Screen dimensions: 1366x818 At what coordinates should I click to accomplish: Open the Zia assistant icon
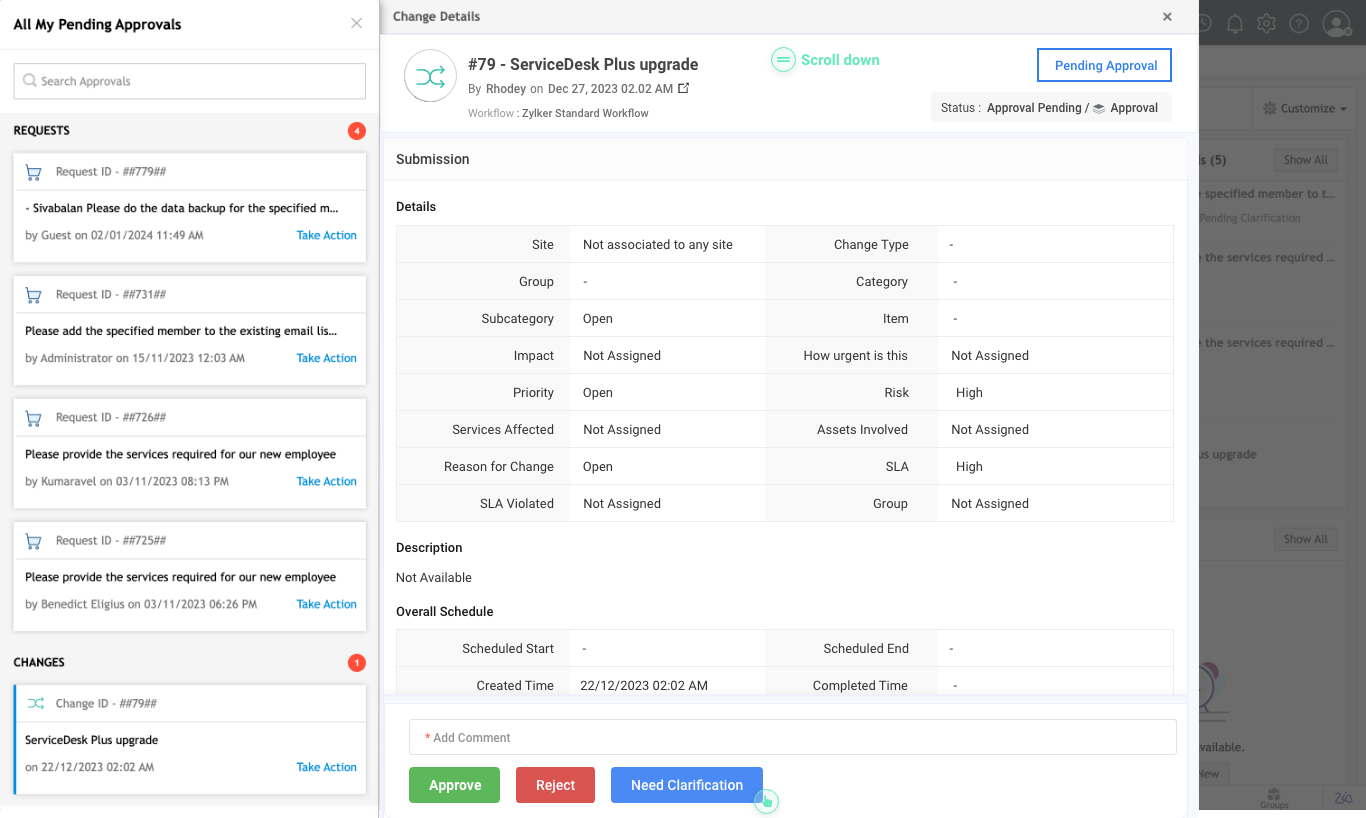[x=1343, y=797]
